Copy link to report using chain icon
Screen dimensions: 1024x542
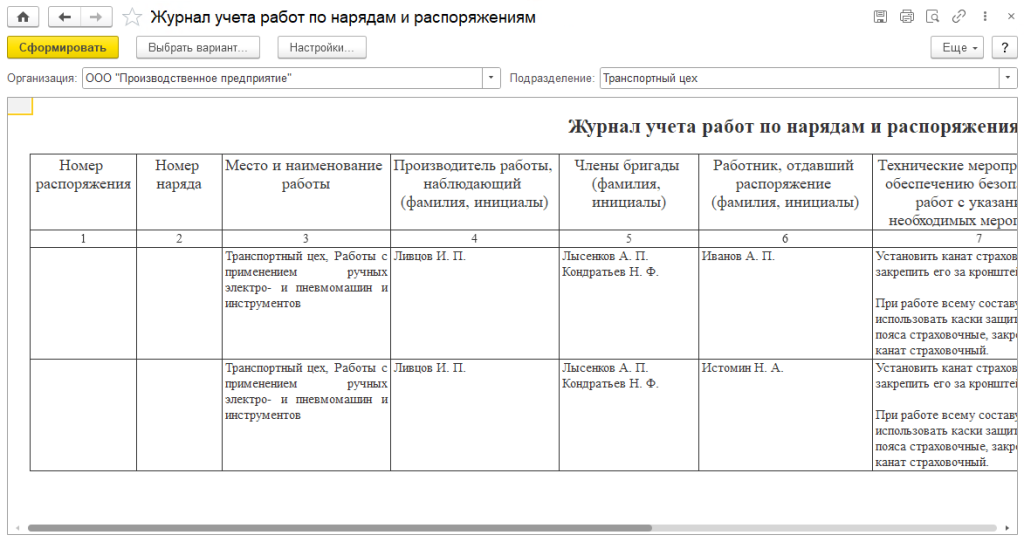(959, 17)
